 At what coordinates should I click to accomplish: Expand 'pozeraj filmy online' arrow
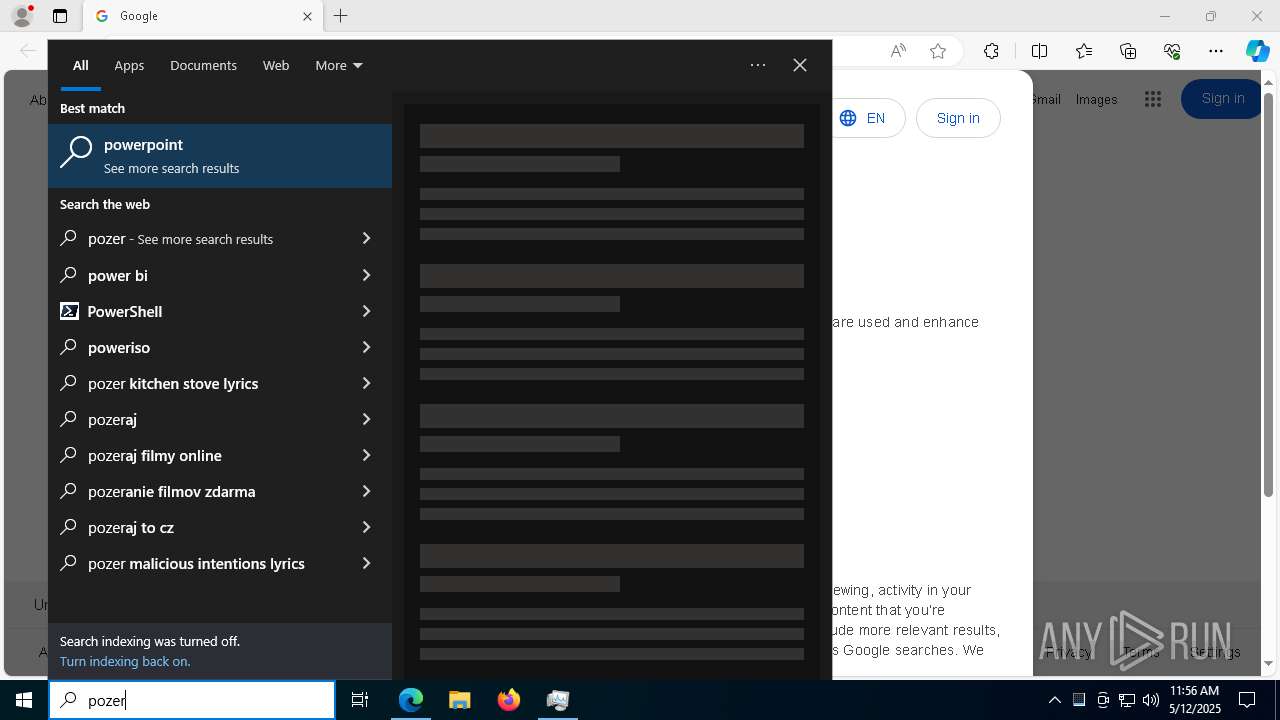366,455
